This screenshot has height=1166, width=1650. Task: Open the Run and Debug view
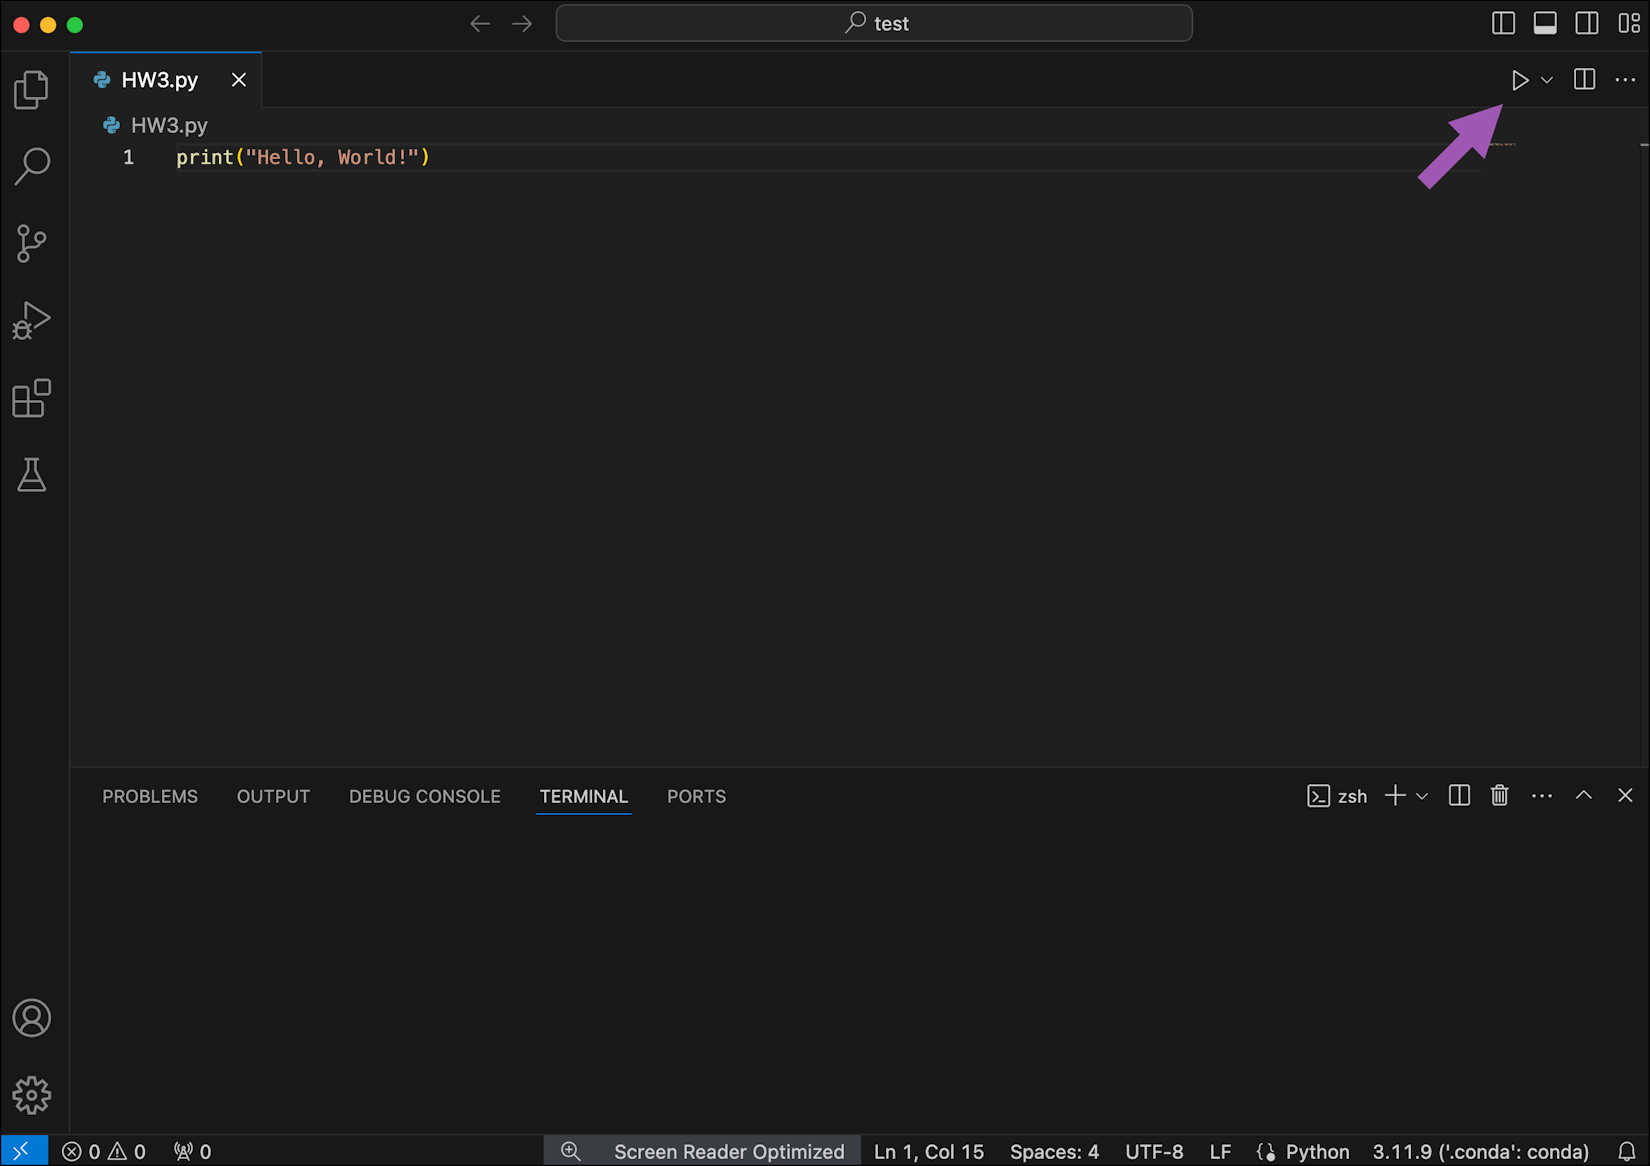click(x=31, y=320)
